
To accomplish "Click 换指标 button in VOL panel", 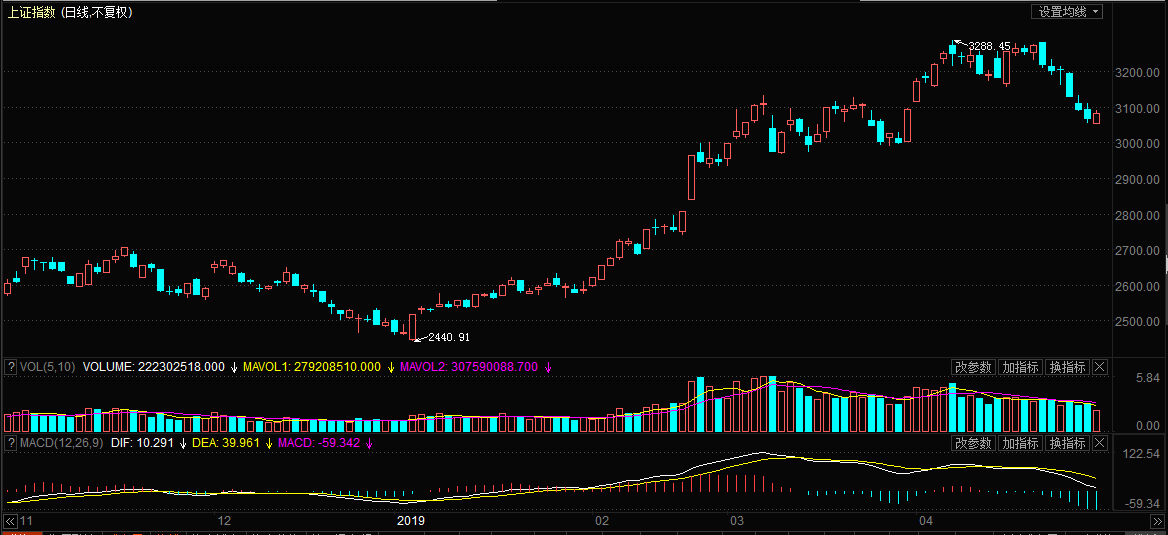I will click(1068, 367).
